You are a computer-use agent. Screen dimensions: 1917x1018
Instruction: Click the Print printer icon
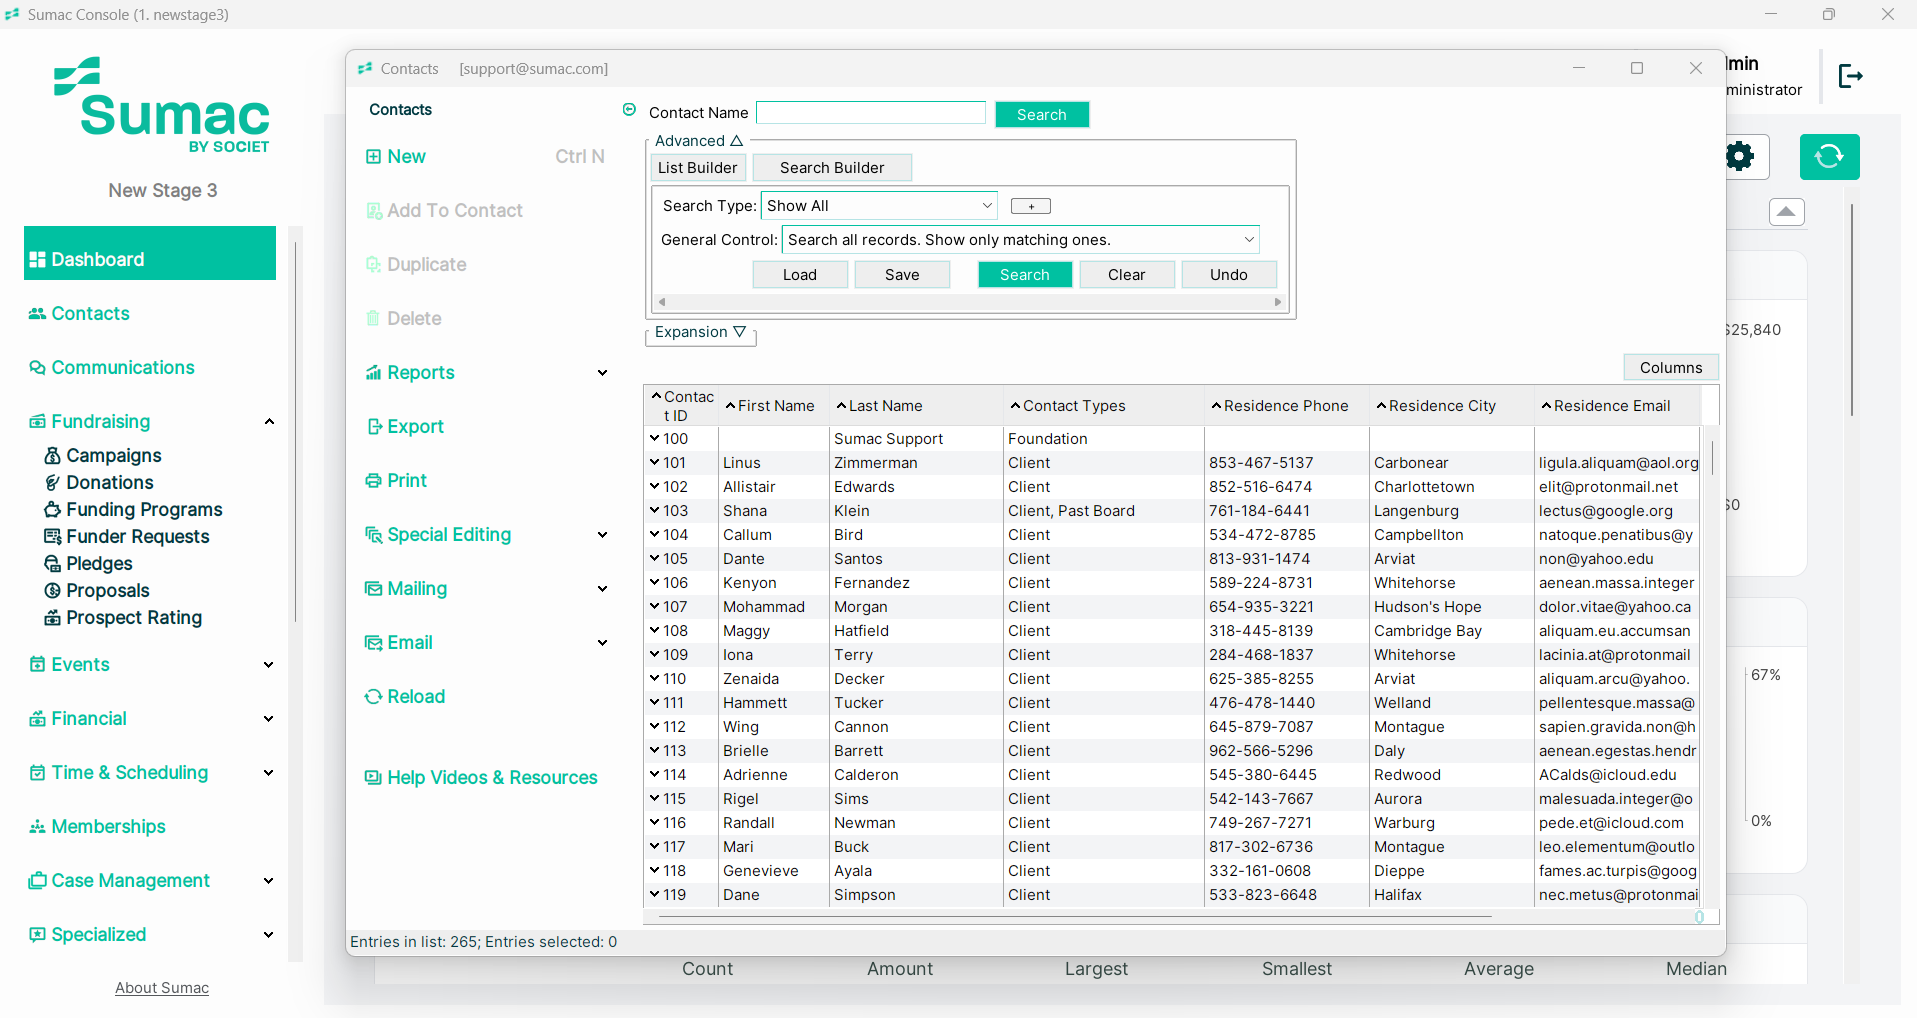coord(373,481)
